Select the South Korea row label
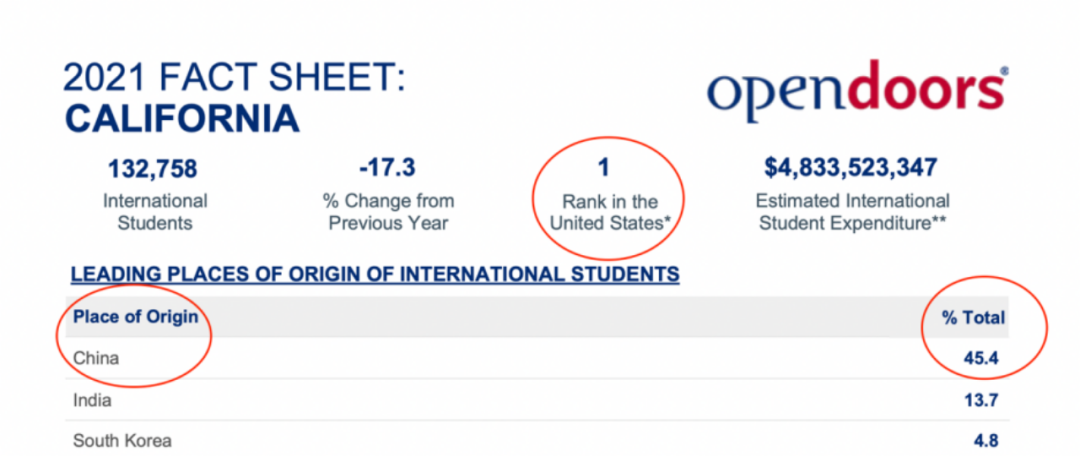This screenshot has width=1080, height=456. click(x=122, y=440)
